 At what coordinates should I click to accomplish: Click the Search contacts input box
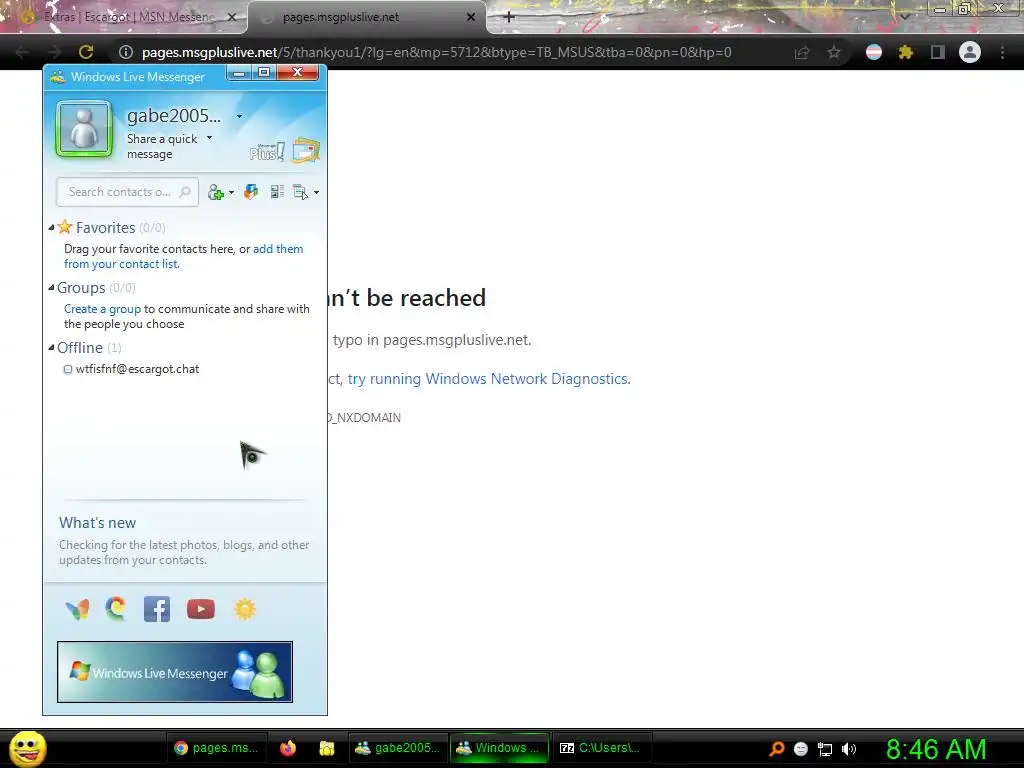point(127,192)
